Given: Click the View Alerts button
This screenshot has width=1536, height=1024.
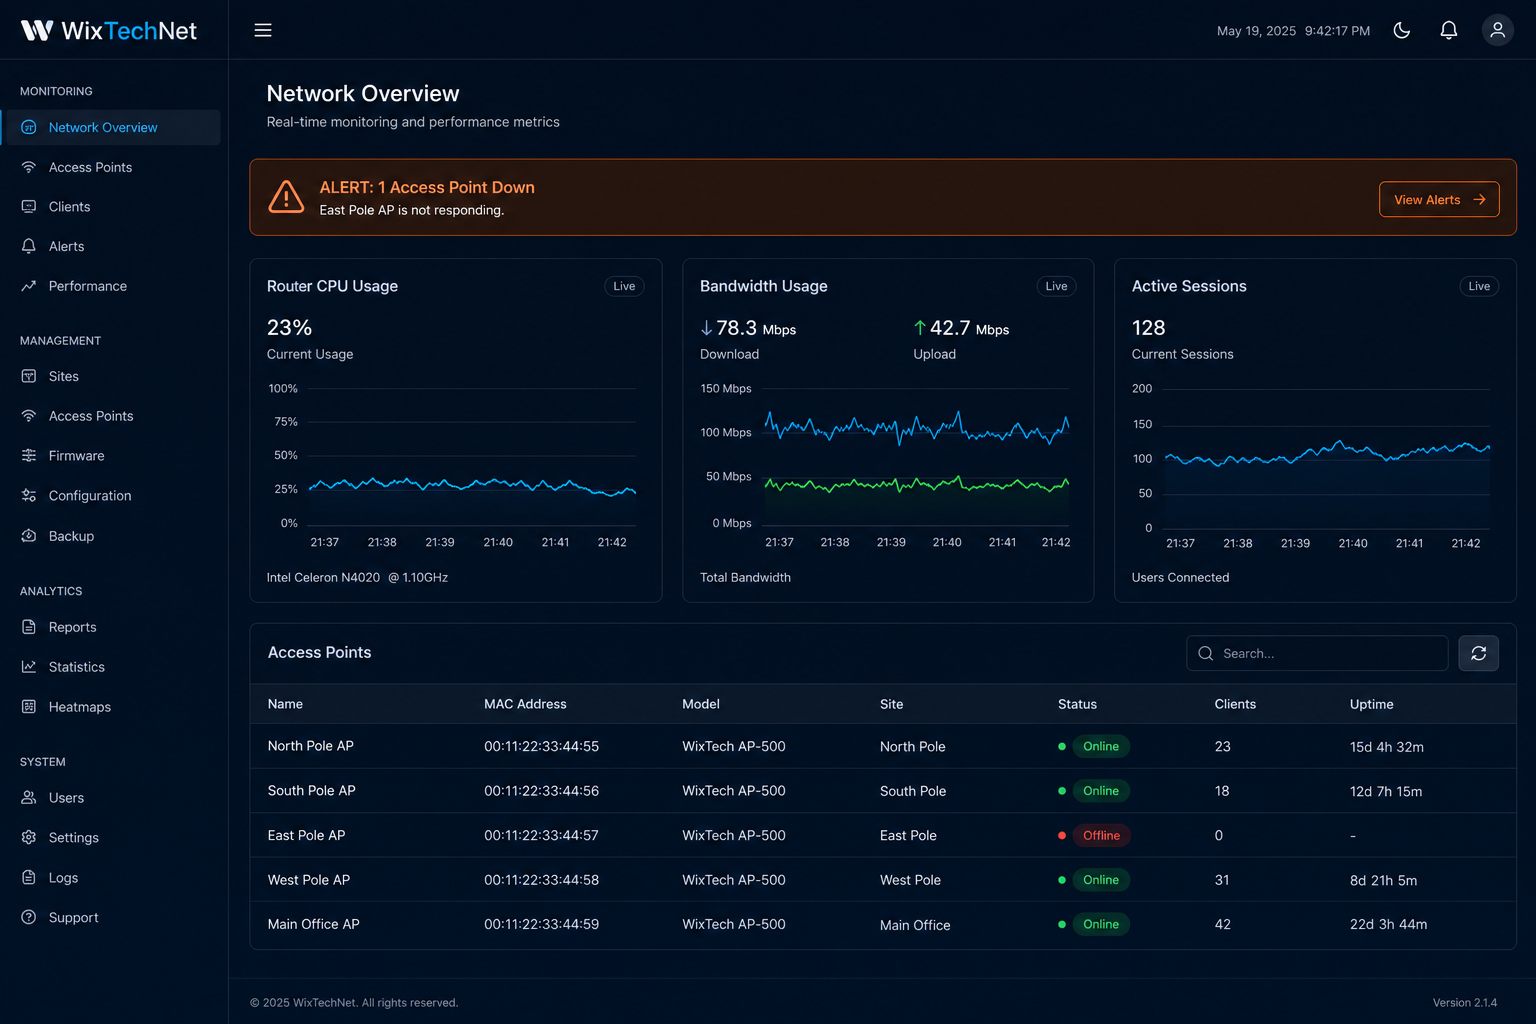Looking at the screenshot, I should point(1439,200).
